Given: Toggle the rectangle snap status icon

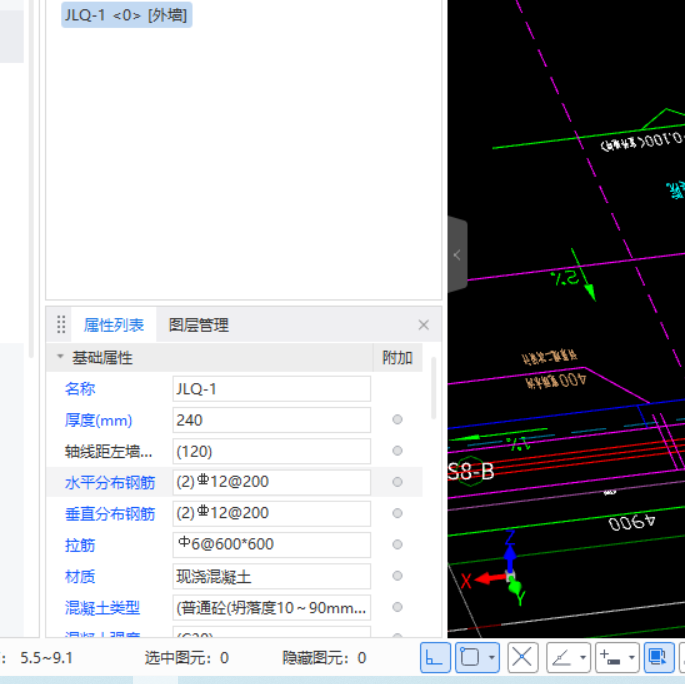Looking at the screenshot, I should [470, 657].
